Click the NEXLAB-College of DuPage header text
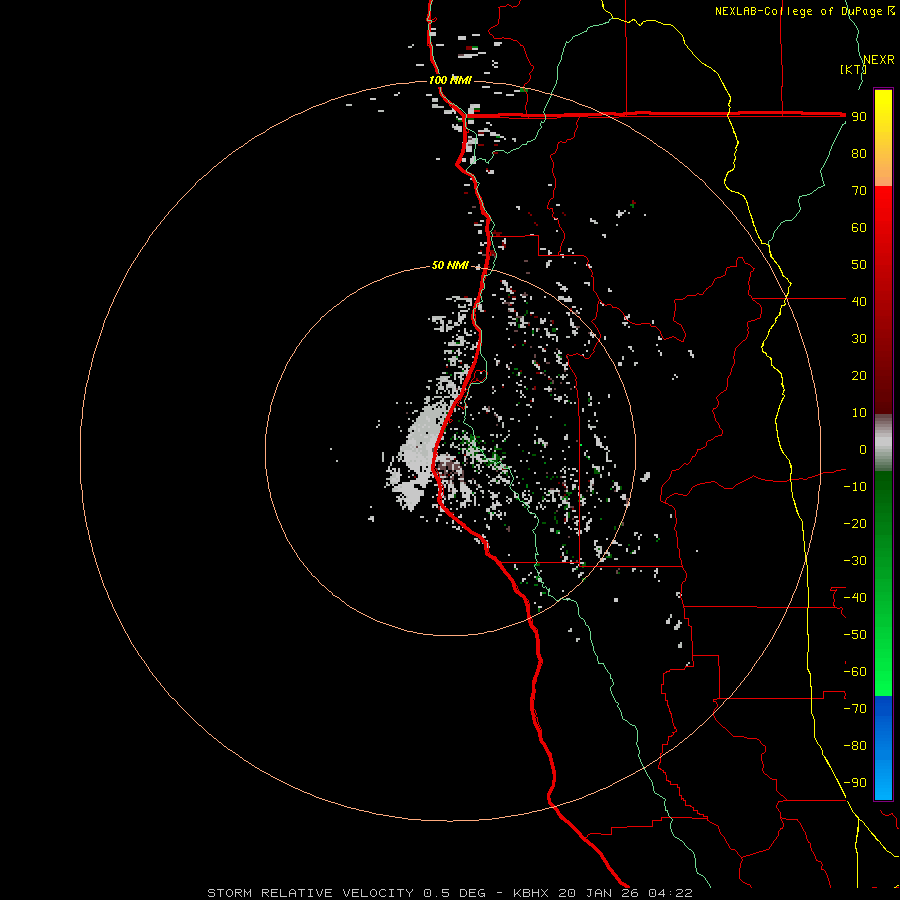Screen dimensions: 900x900 click(798, 11)
